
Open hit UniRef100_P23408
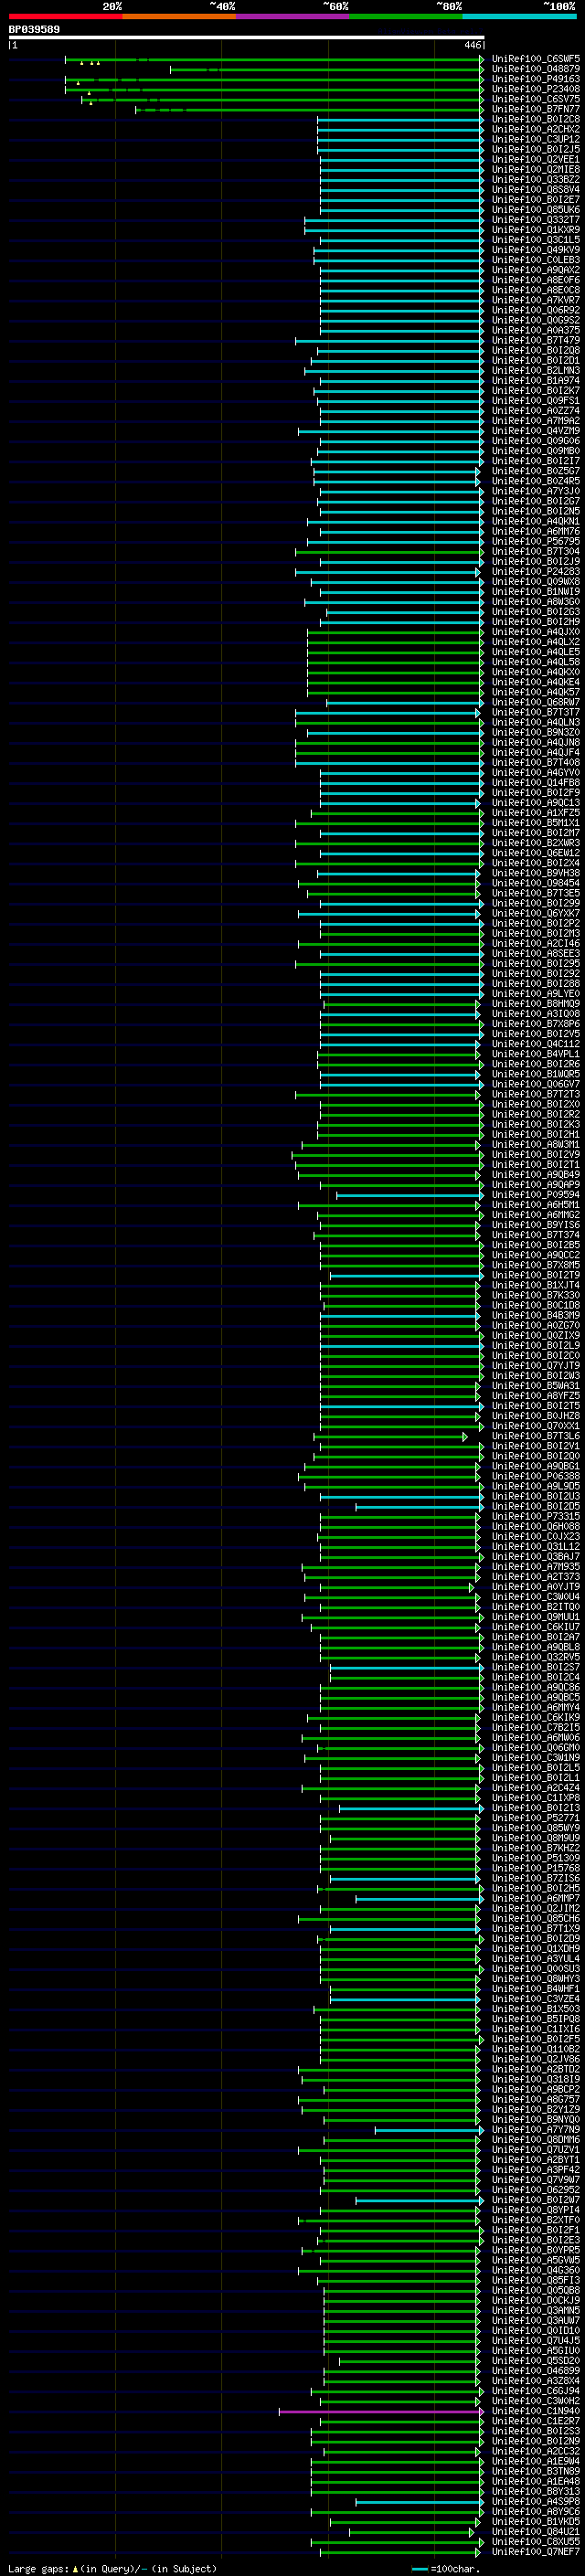(x=536, y=89)
